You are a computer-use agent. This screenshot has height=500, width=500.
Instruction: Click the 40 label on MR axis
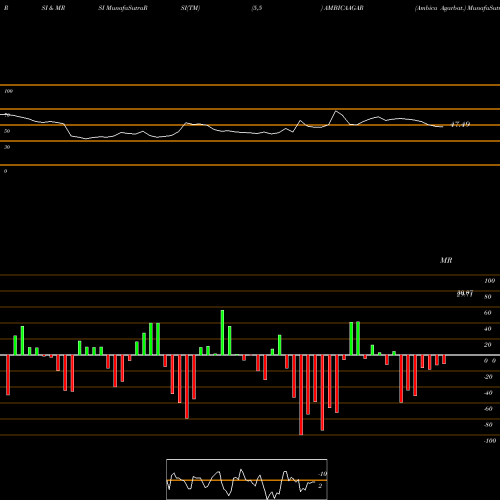(x=487, y=329)
